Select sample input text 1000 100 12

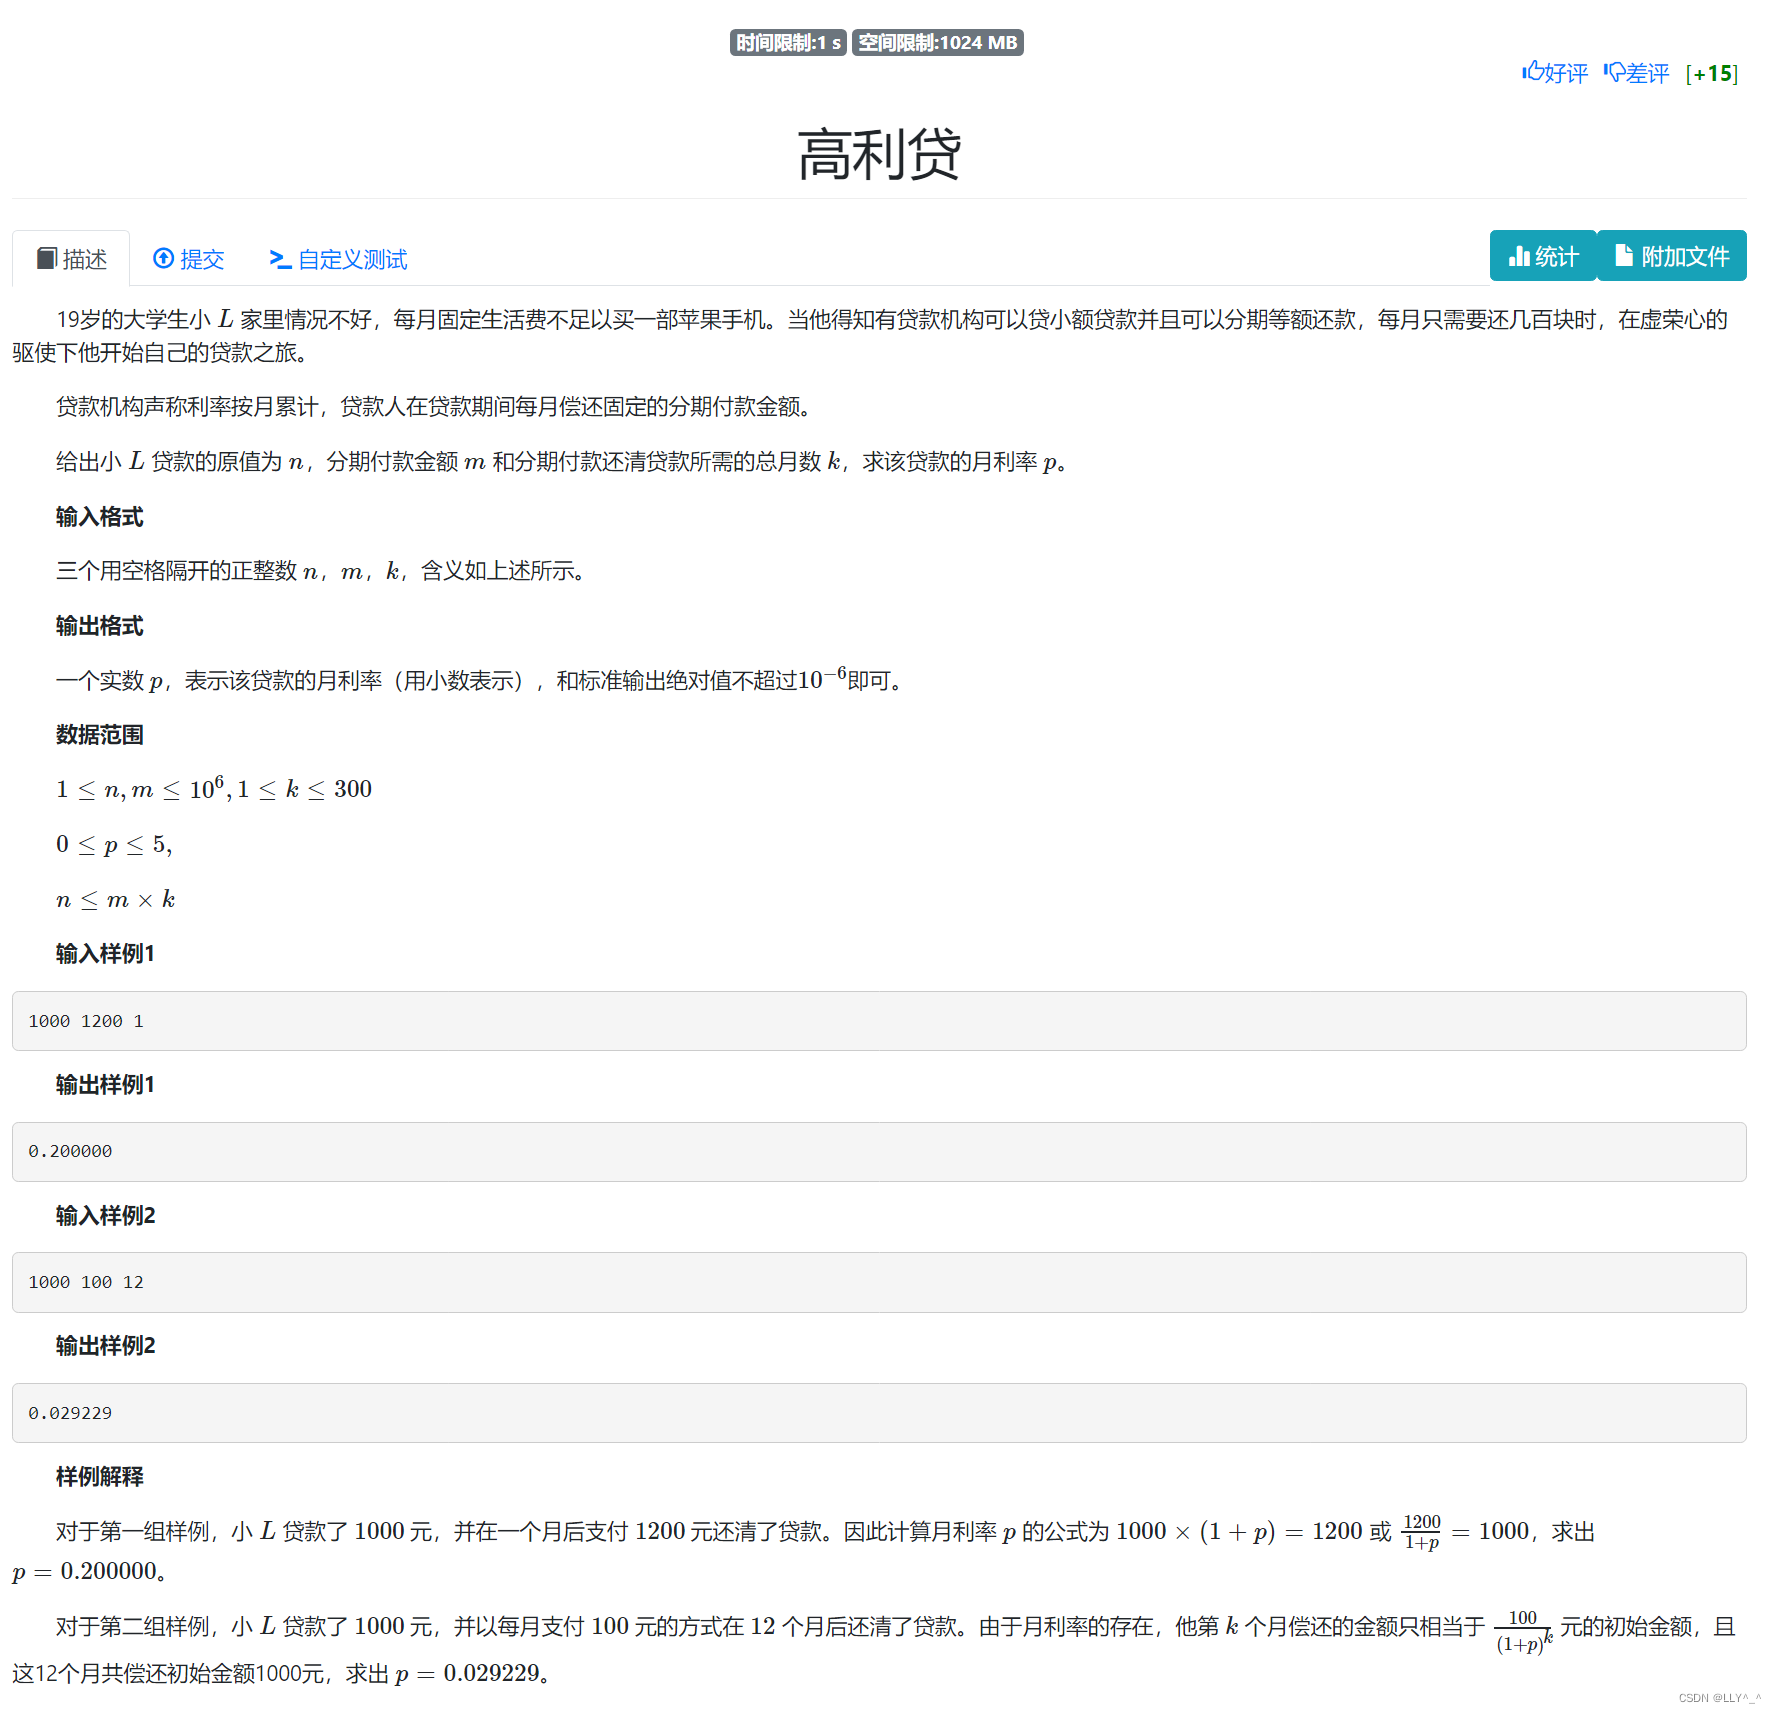[x=86, y=1282]
